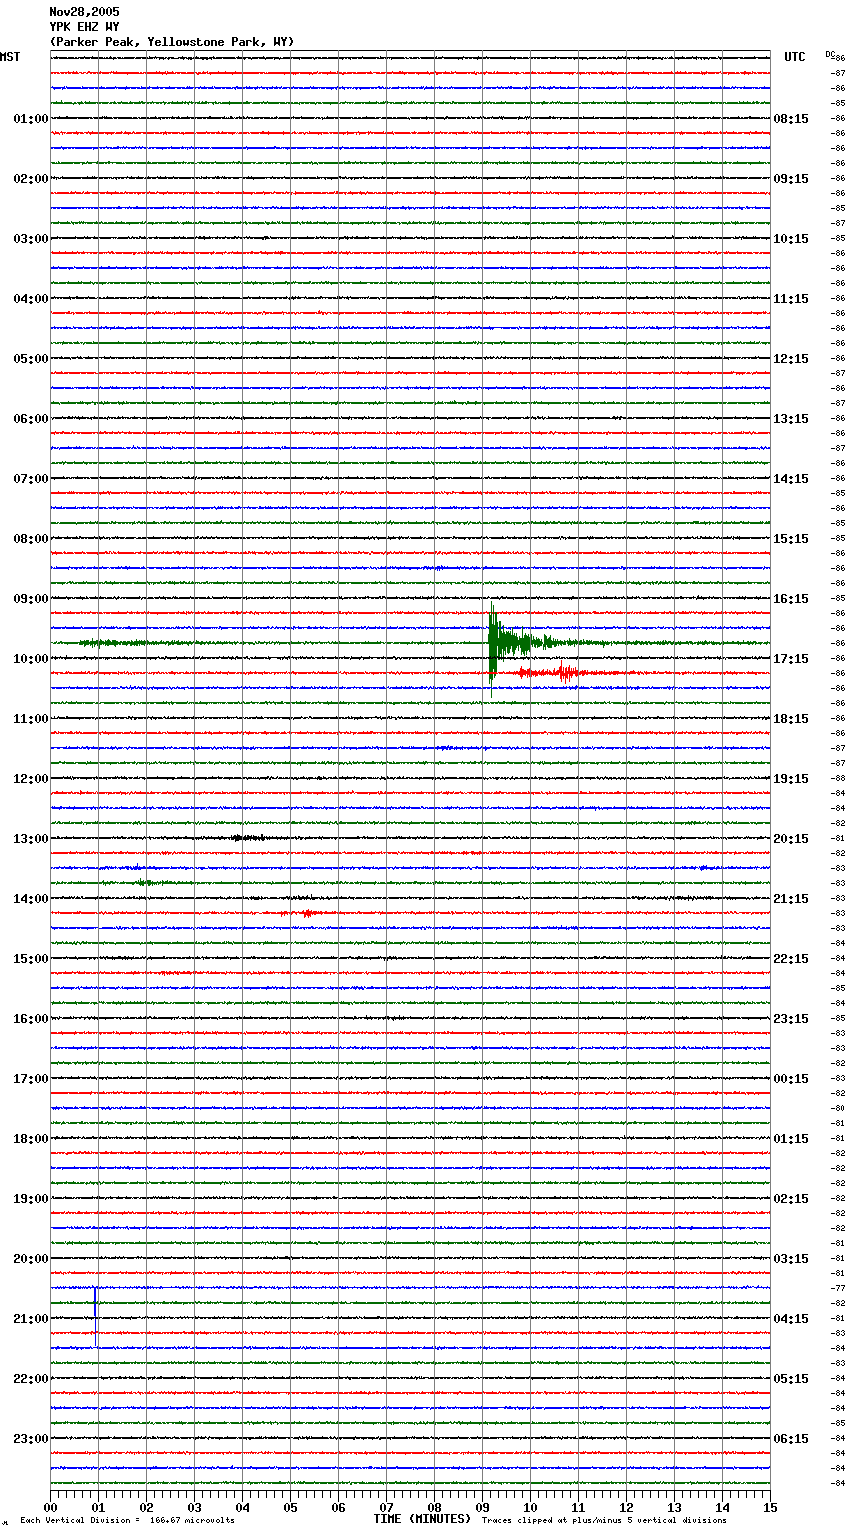This screenshot has height=1534, width=850.
Task: Select the 21:00 MST time label
Action: [x=31, y=1319]
